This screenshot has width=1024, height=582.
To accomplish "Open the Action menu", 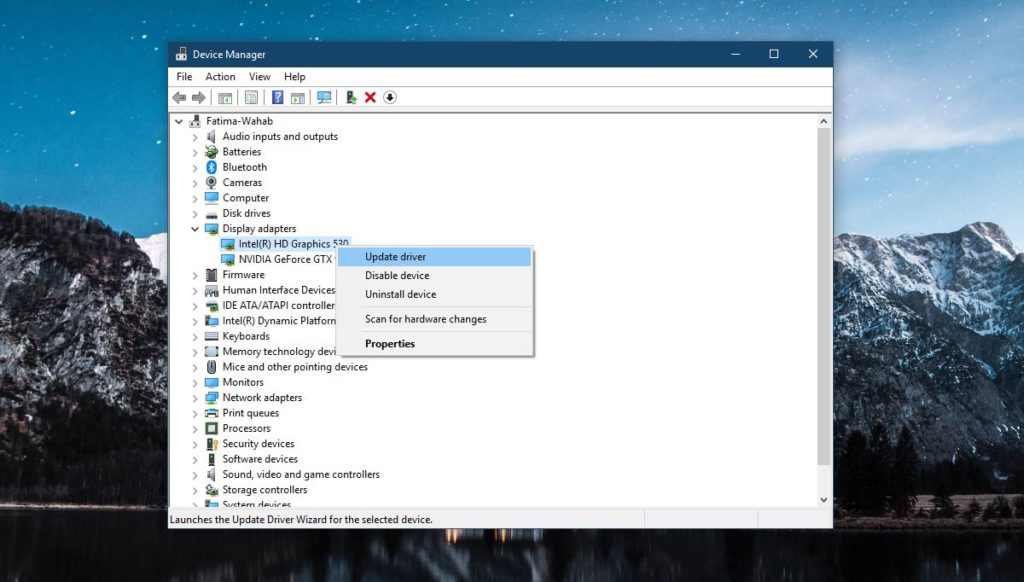I will point(220,76).
